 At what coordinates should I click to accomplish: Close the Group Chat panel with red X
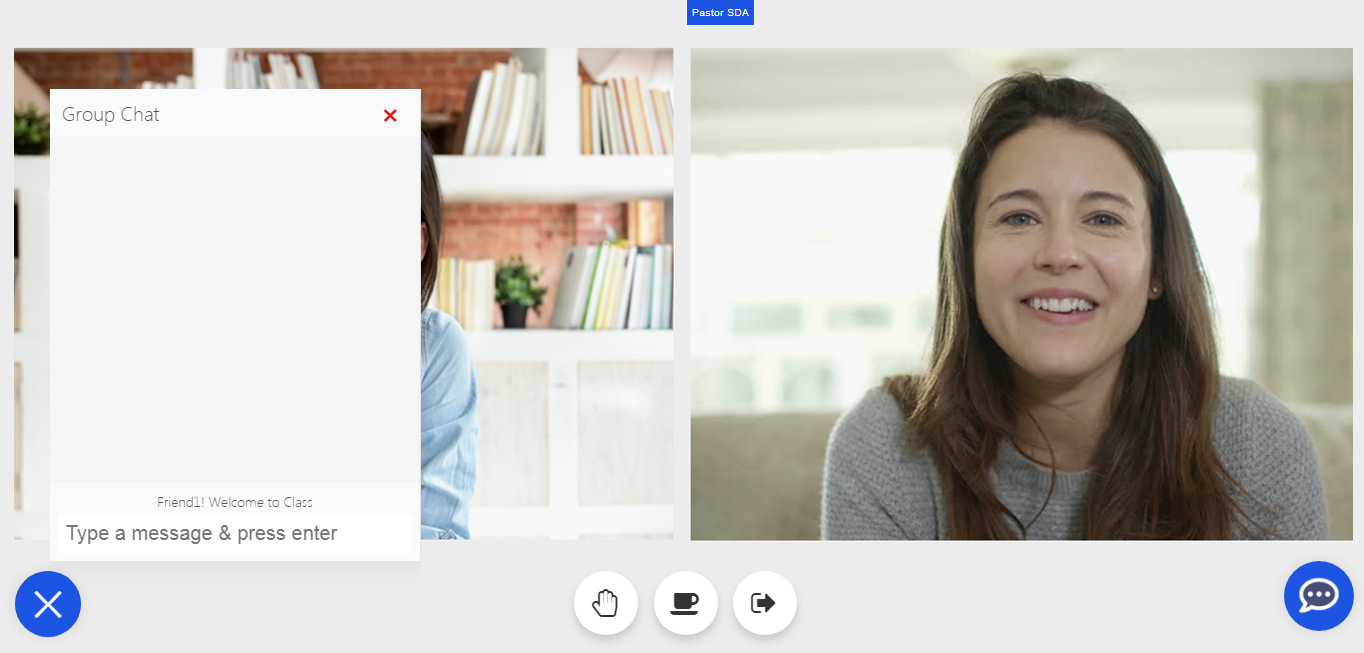point(390,116)
